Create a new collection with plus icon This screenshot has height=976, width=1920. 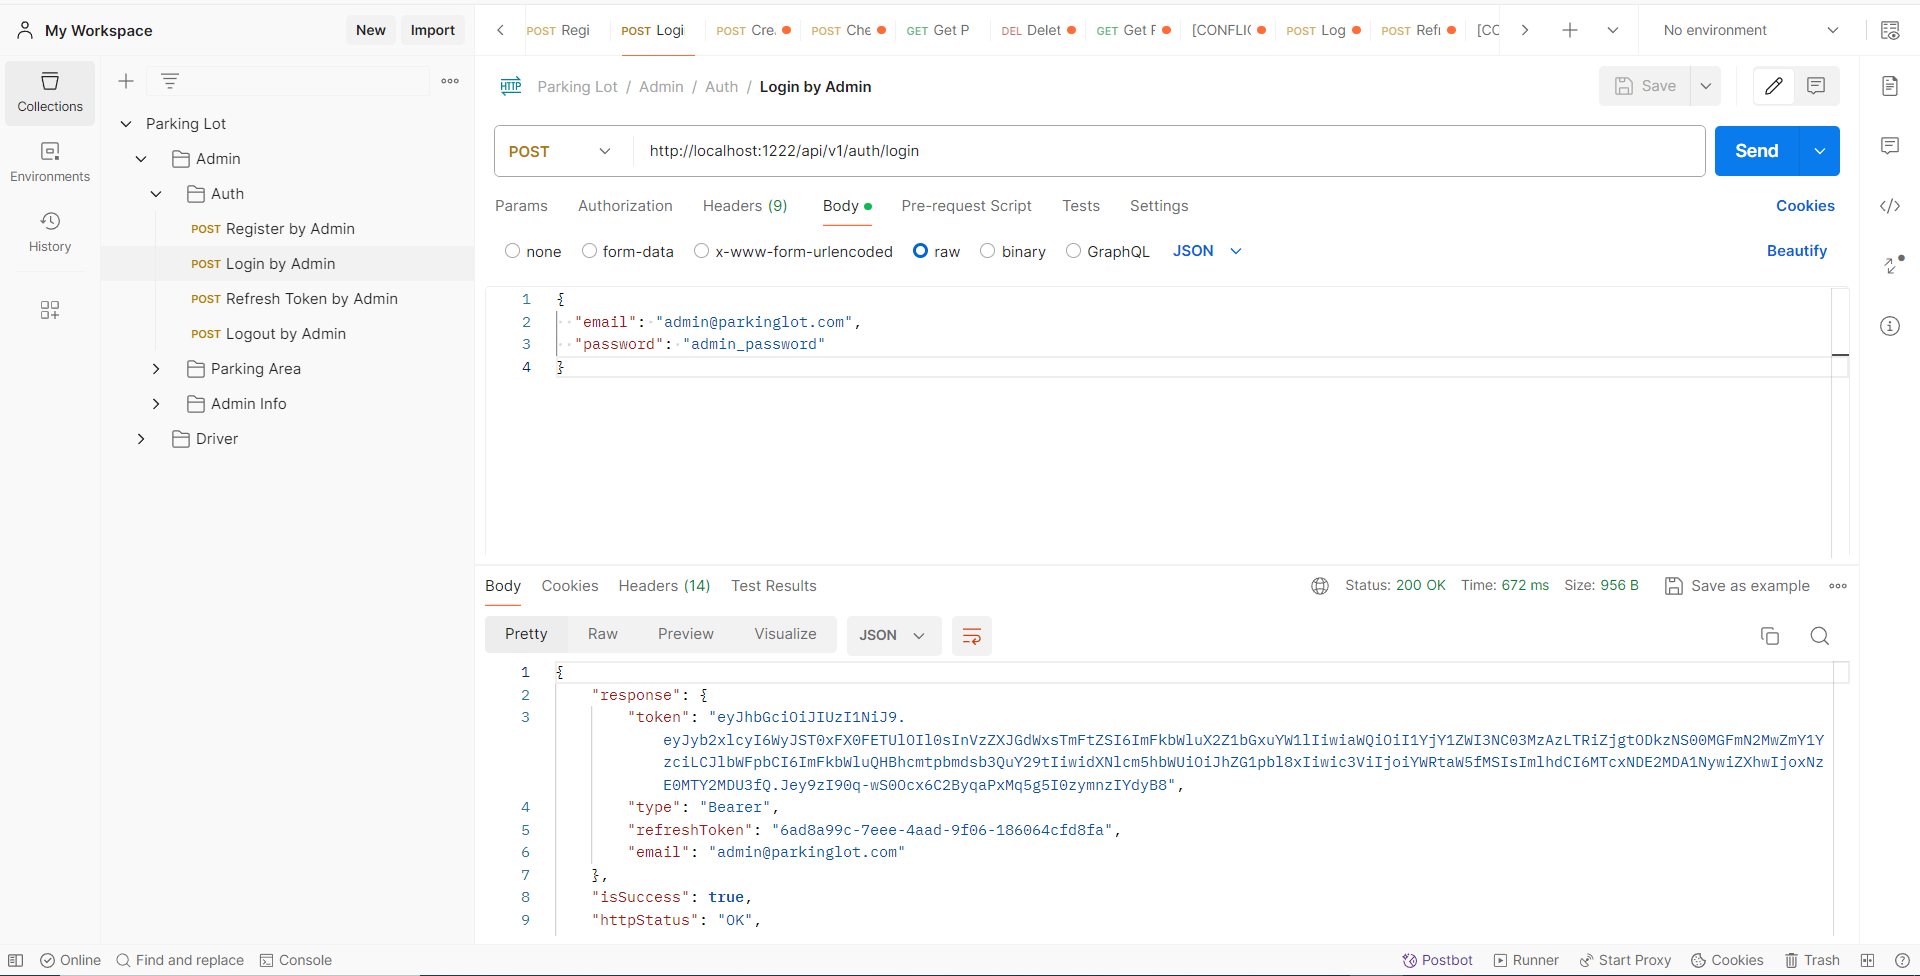tap(126, 81)
